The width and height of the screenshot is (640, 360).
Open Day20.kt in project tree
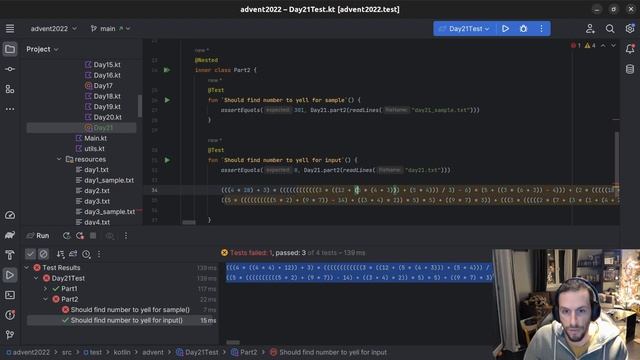107,117
